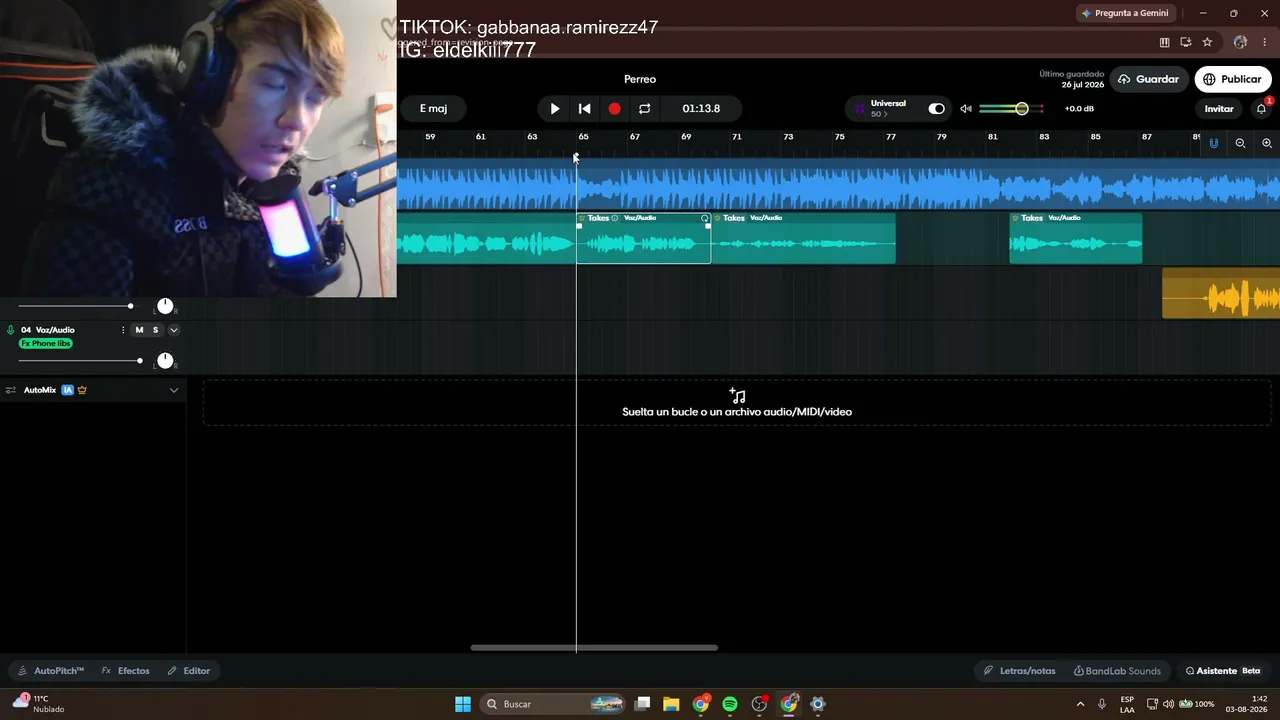Mute the master volume speaker icon

966,109
